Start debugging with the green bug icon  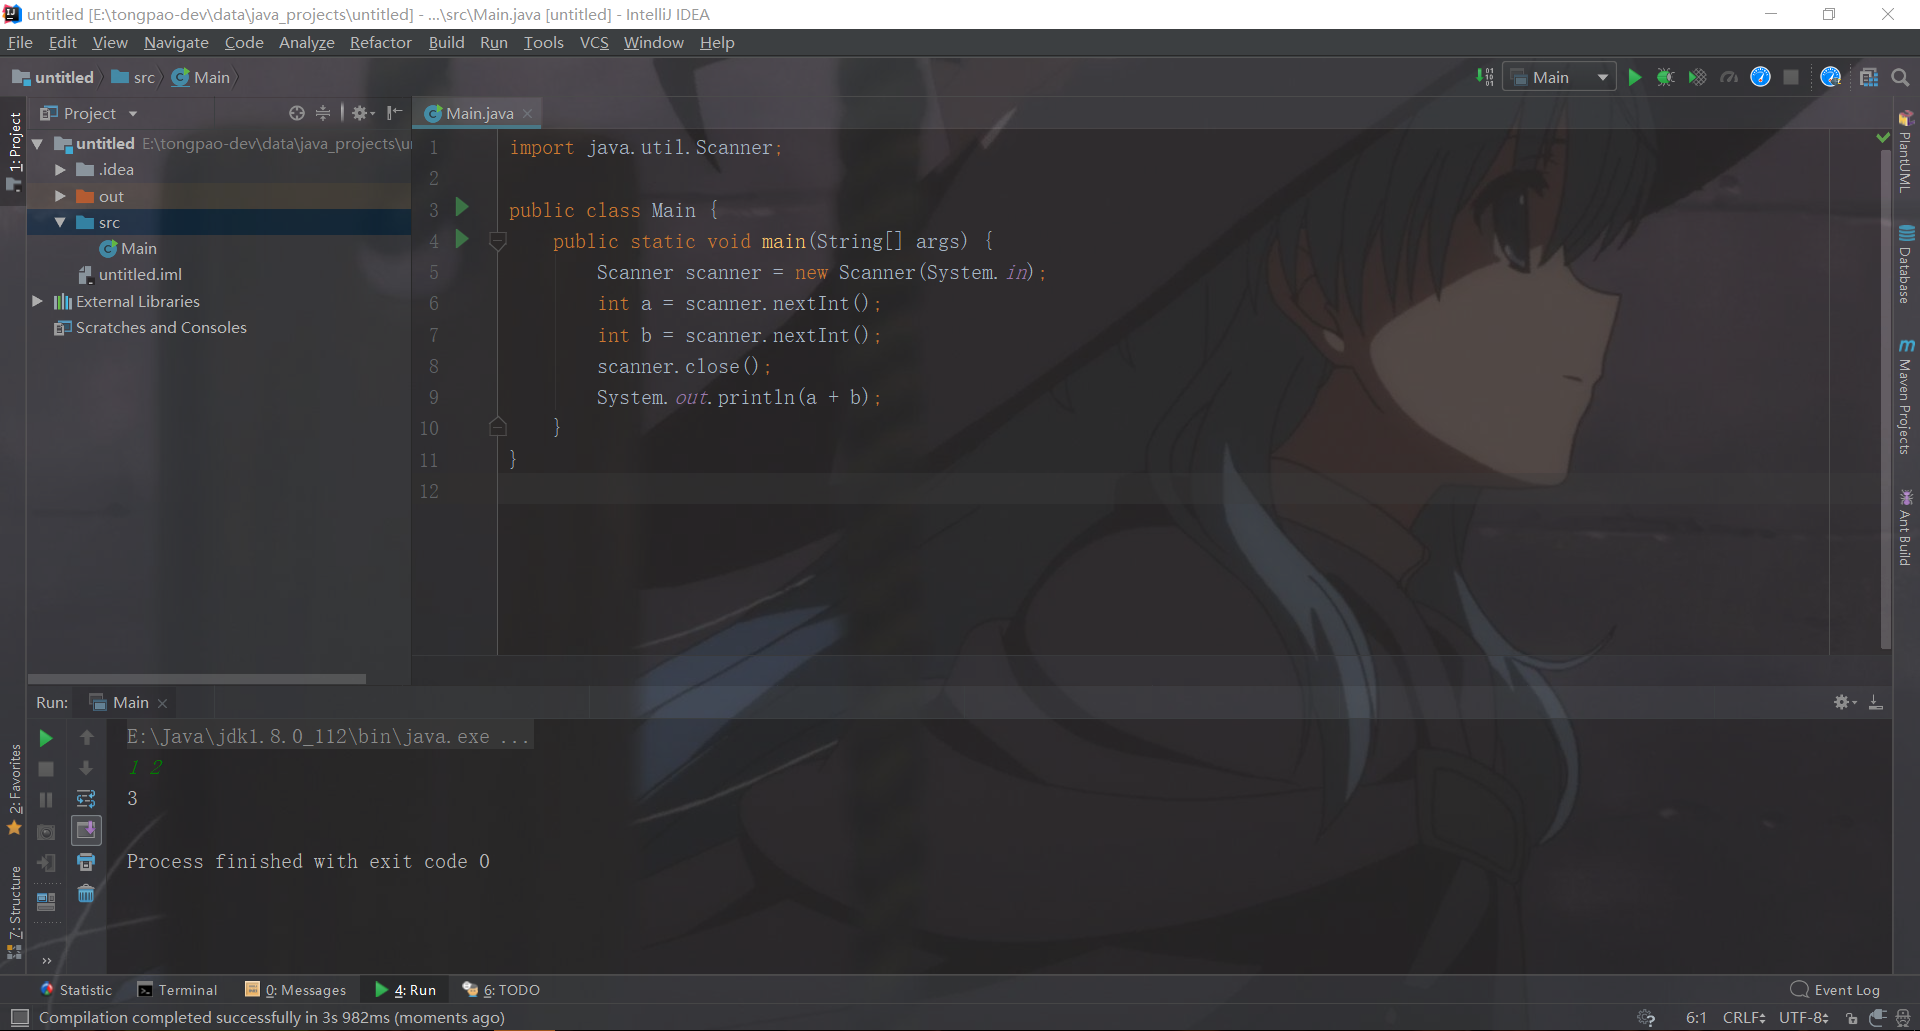1666,77
